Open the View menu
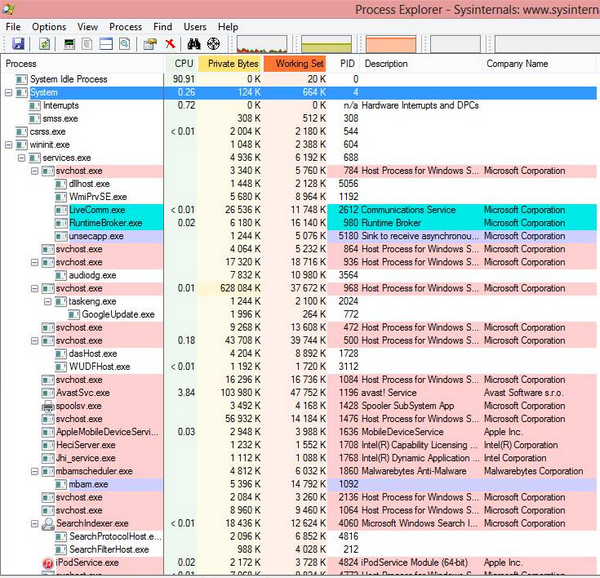 (x=88, y=27)
